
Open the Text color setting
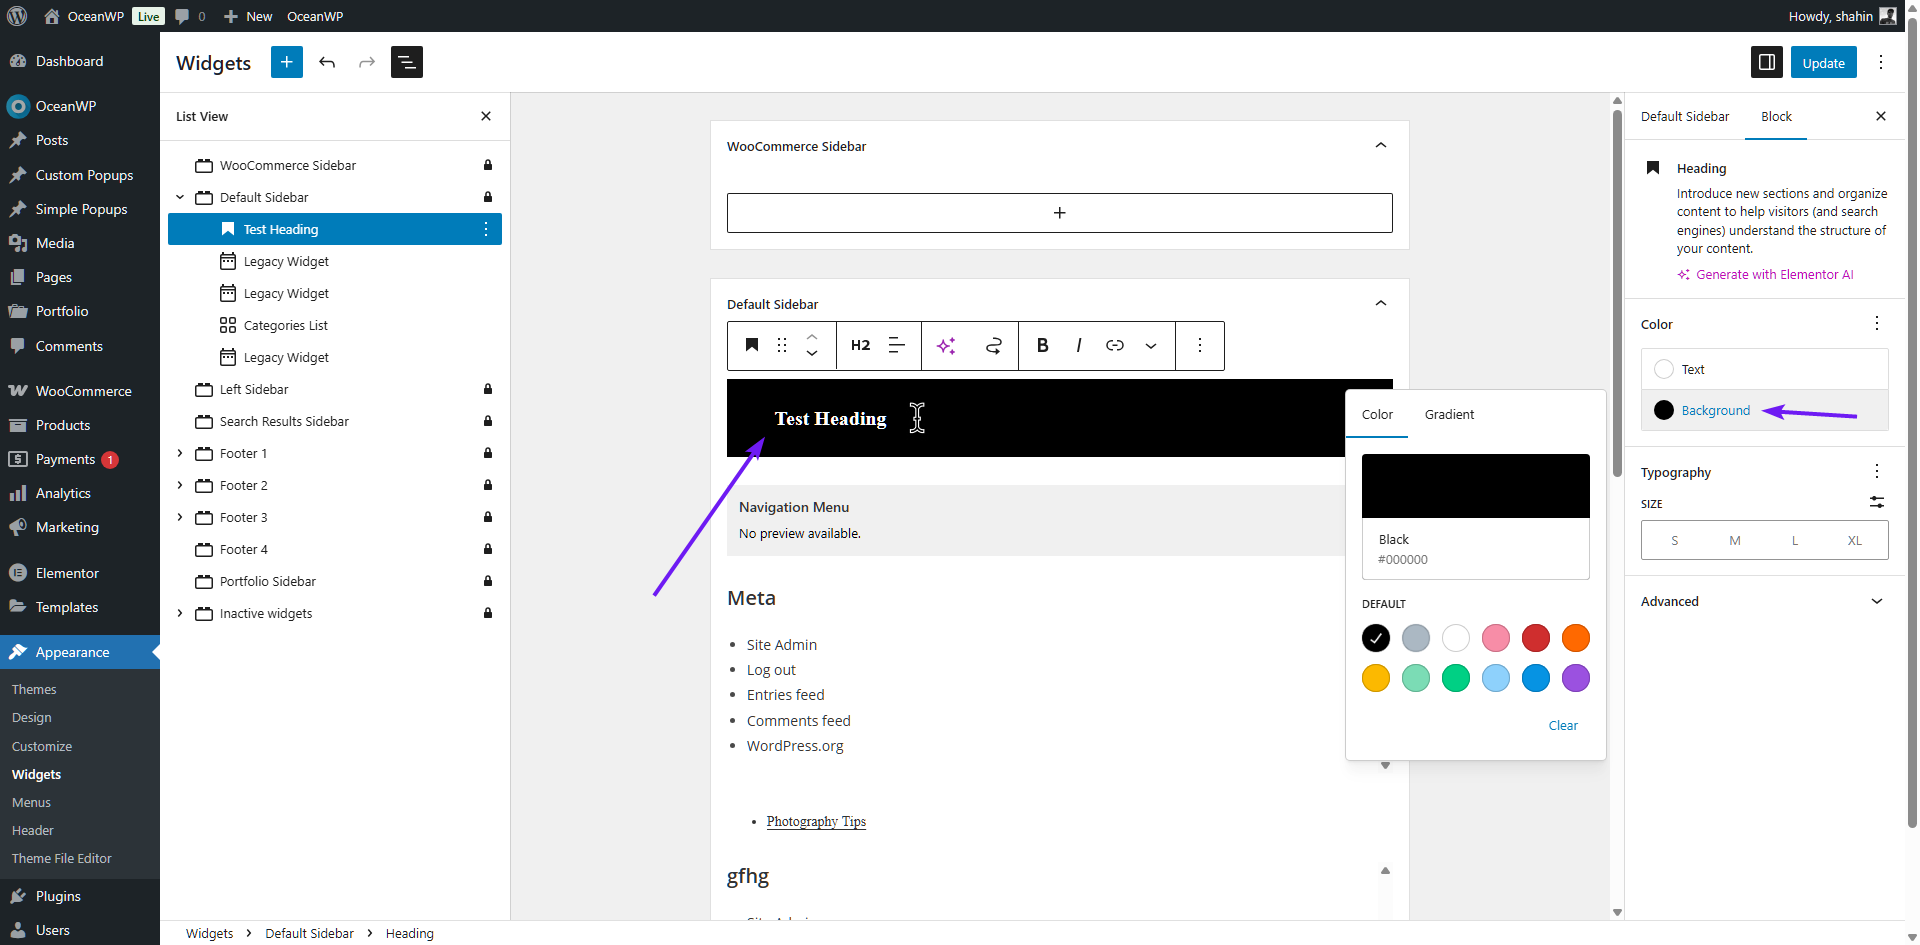pos(1764,369)
